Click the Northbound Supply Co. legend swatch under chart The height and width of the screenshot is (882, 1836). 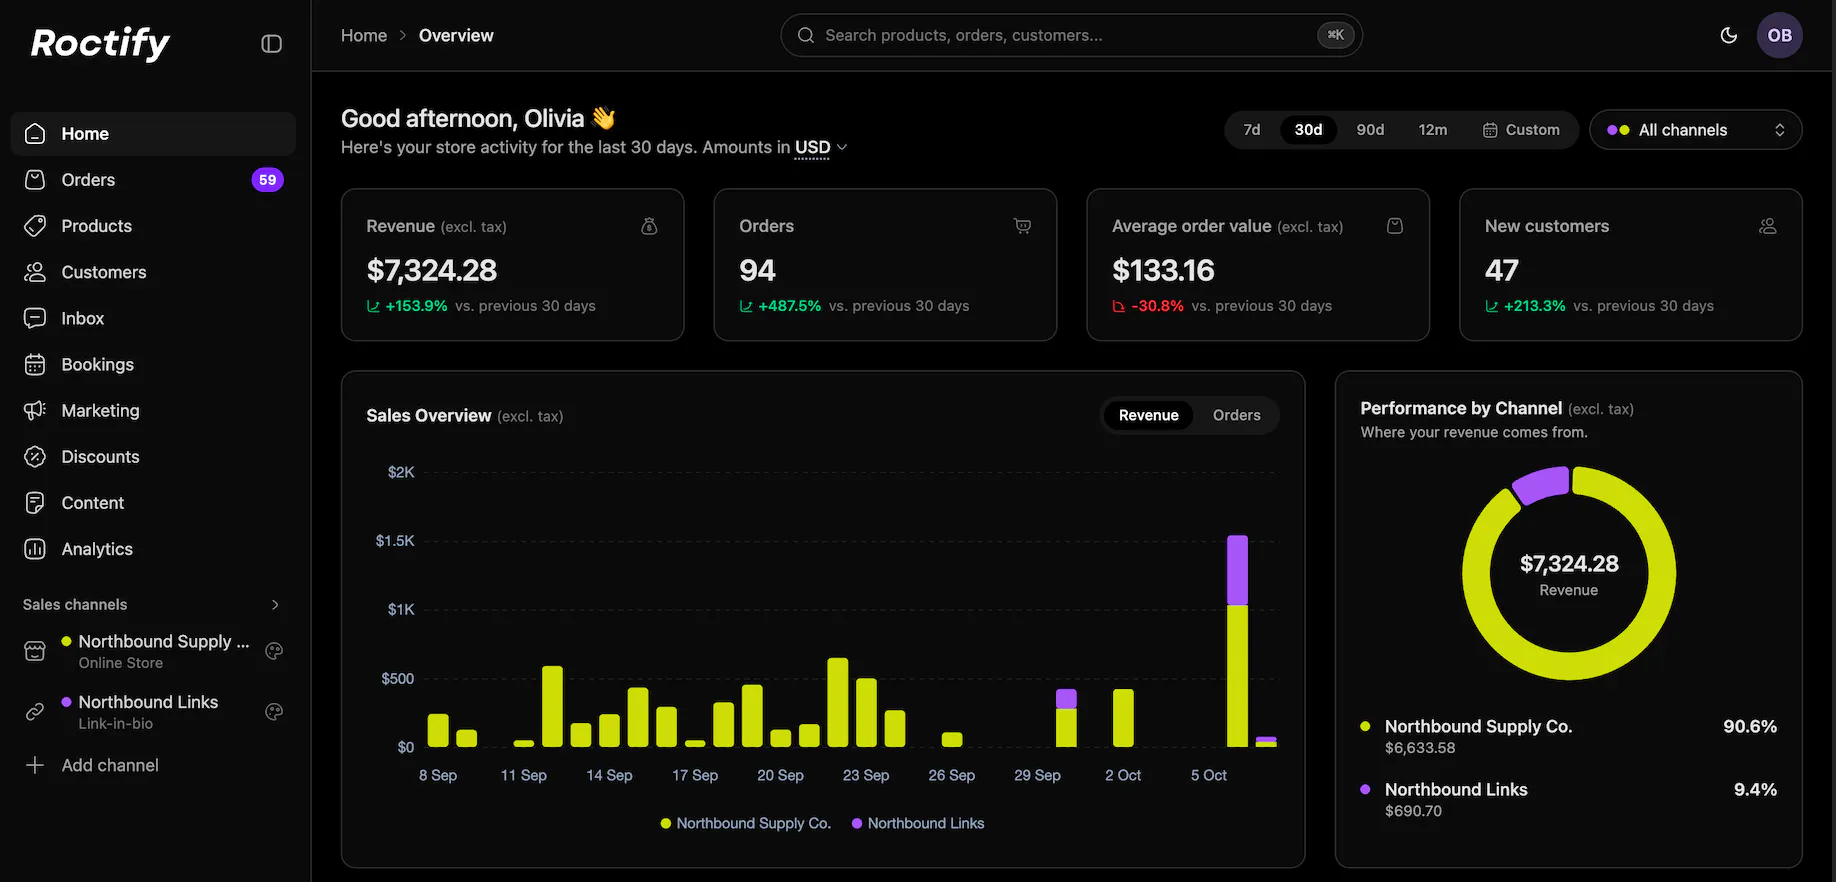tap(666, 824)
